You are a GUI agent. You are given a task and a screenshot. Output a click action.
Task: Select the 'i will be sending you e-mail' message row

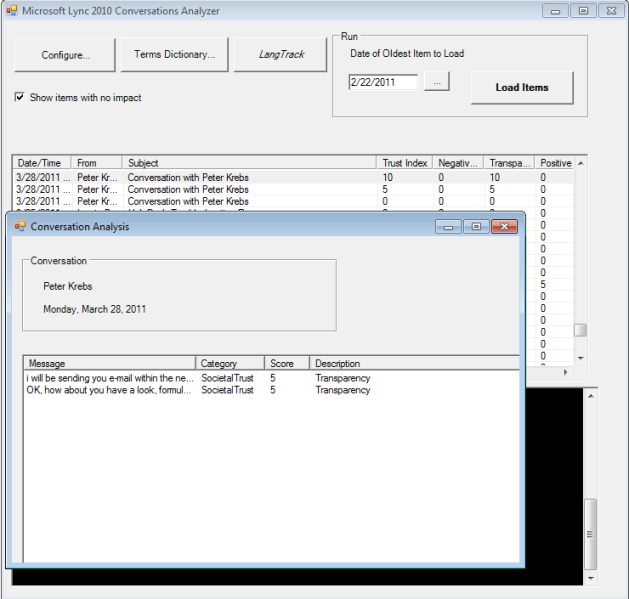[110, 378]
